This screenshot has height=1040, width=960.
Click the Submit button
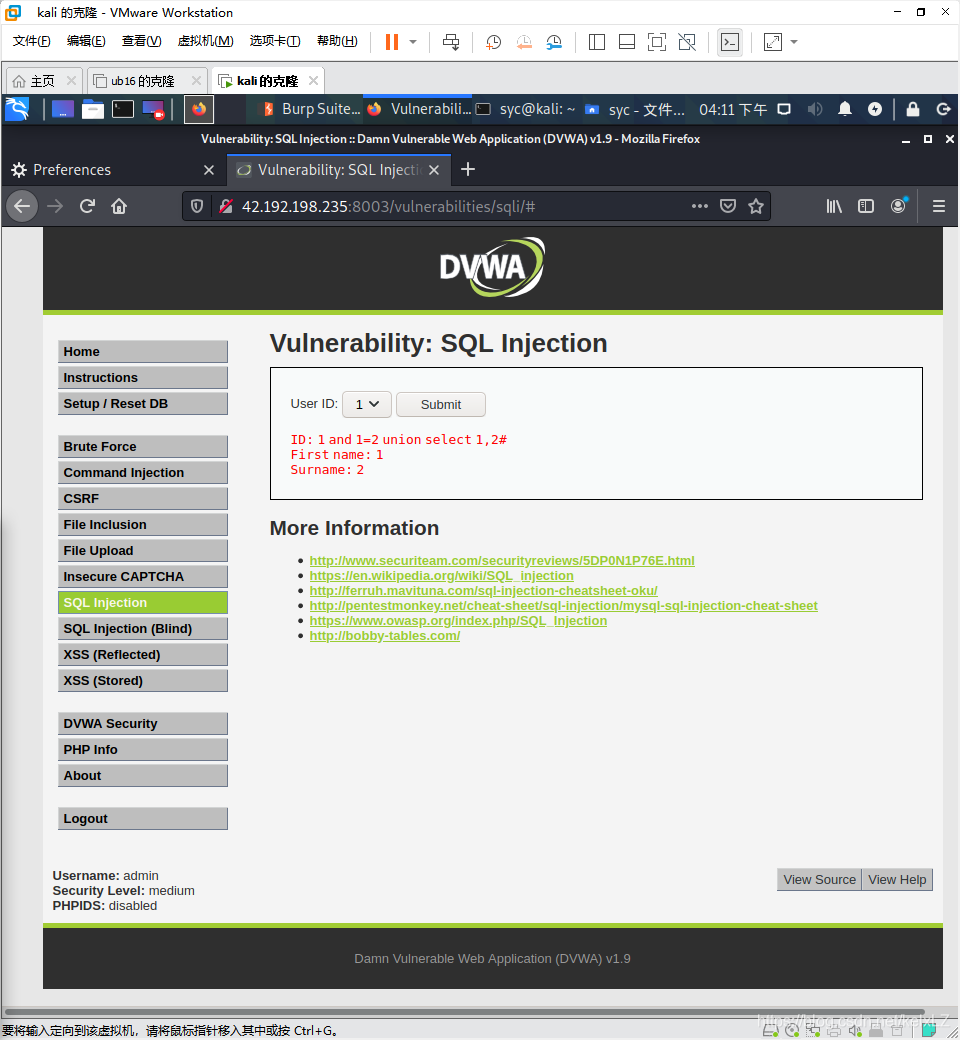(441, 405)
